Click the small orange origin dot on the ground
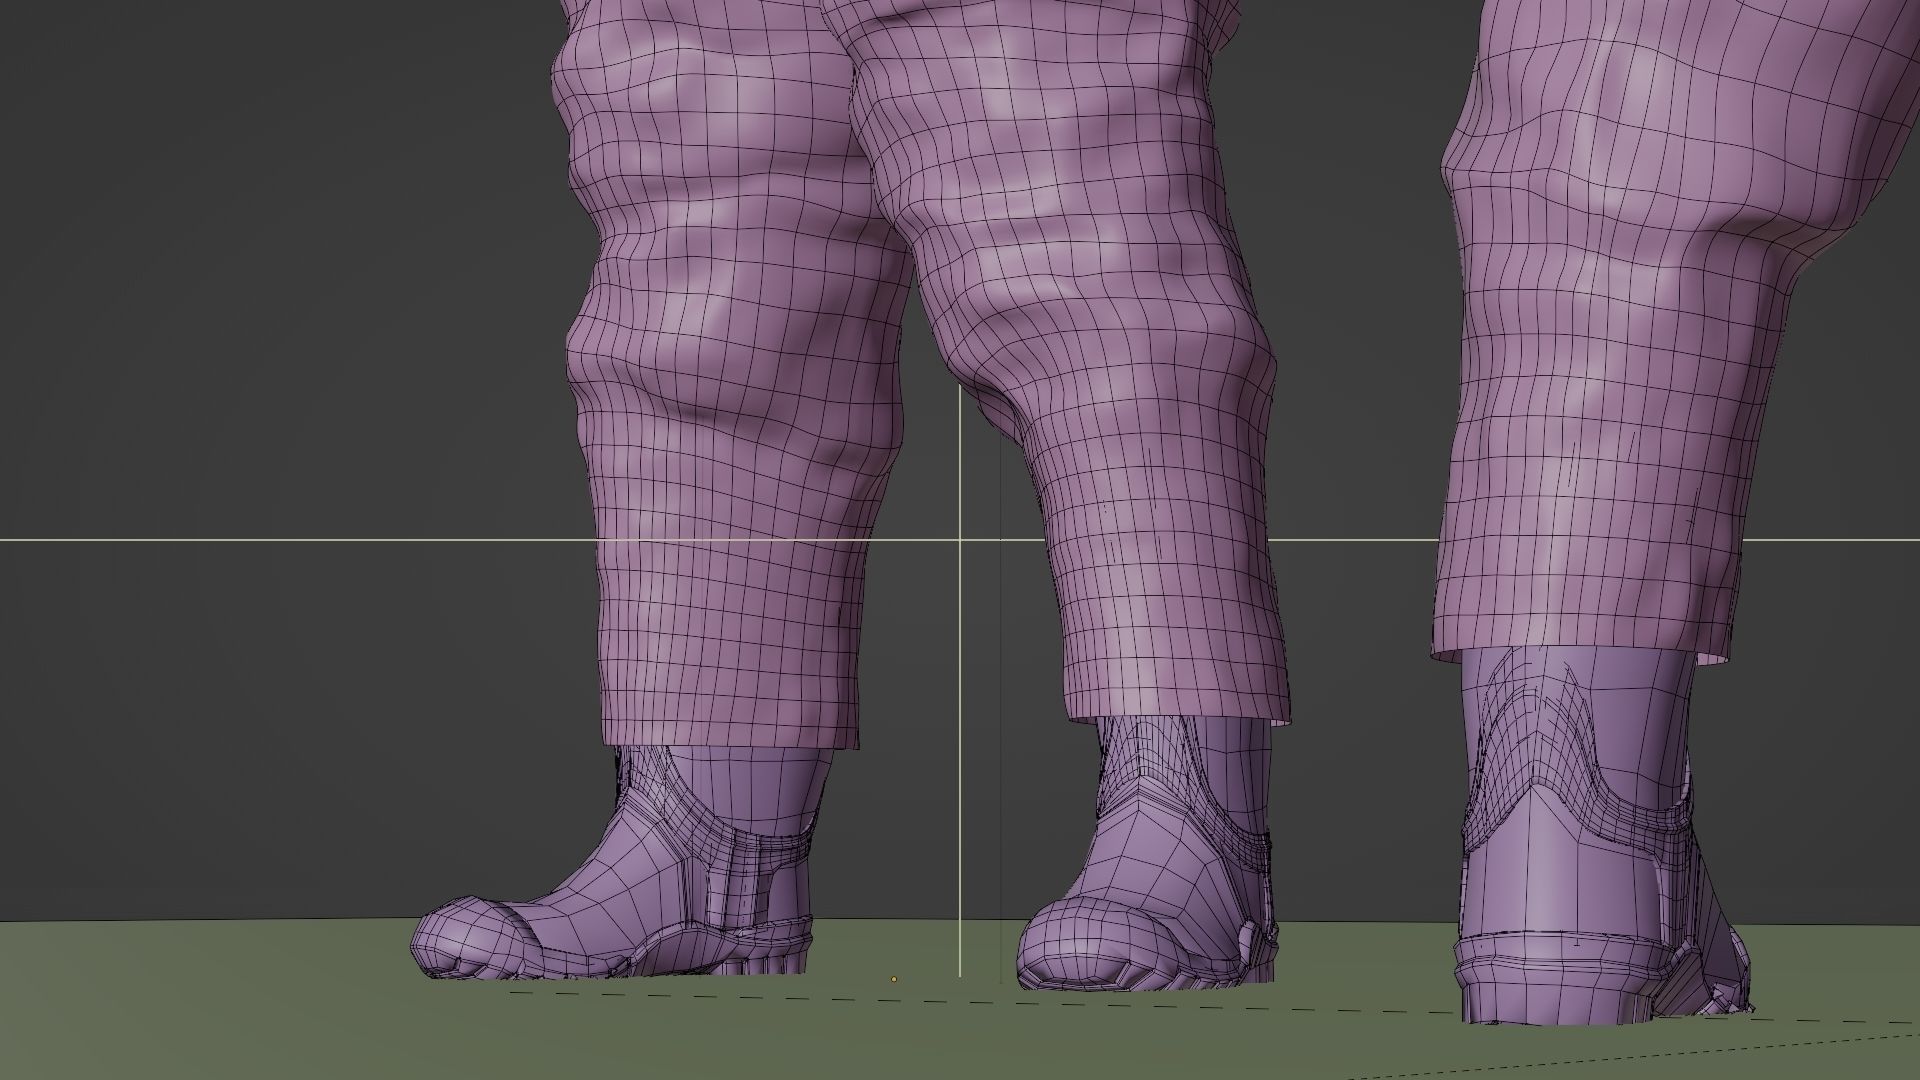1920x1080 pixels. [x=893, y=979]
